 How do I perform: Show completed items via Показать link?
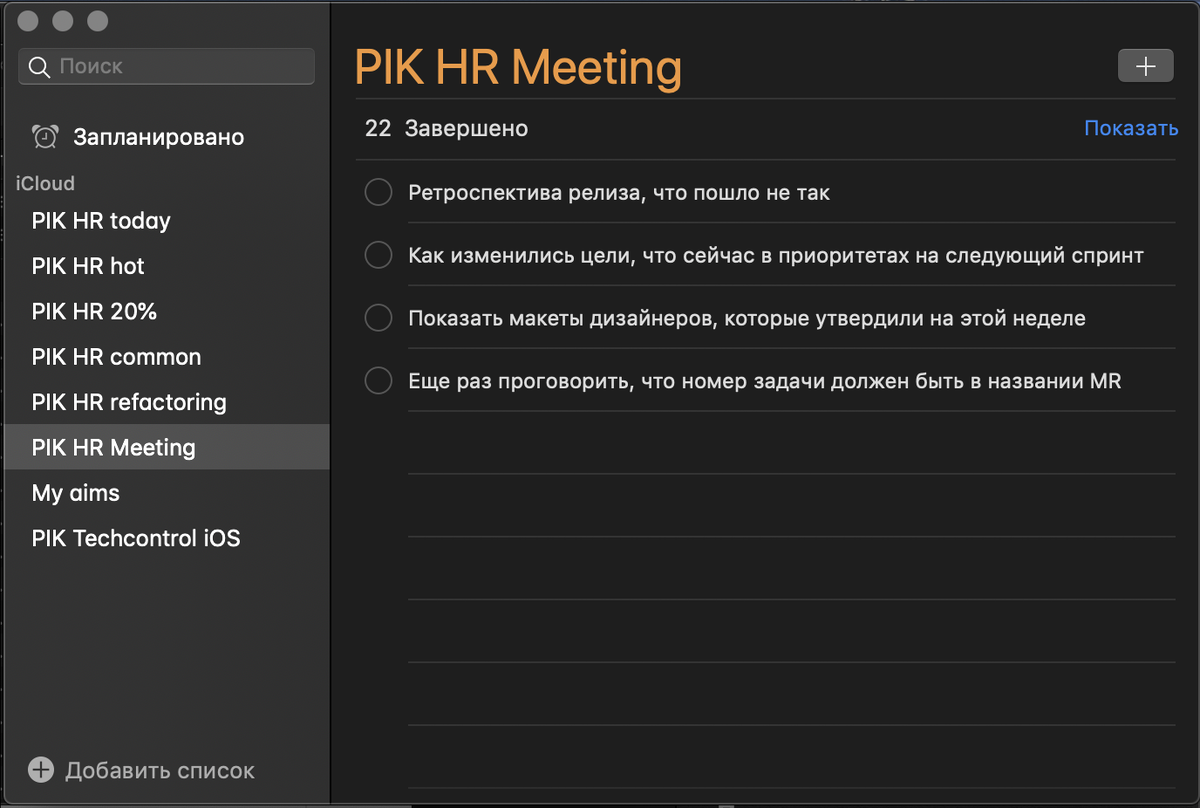[x=1131, y=129]
